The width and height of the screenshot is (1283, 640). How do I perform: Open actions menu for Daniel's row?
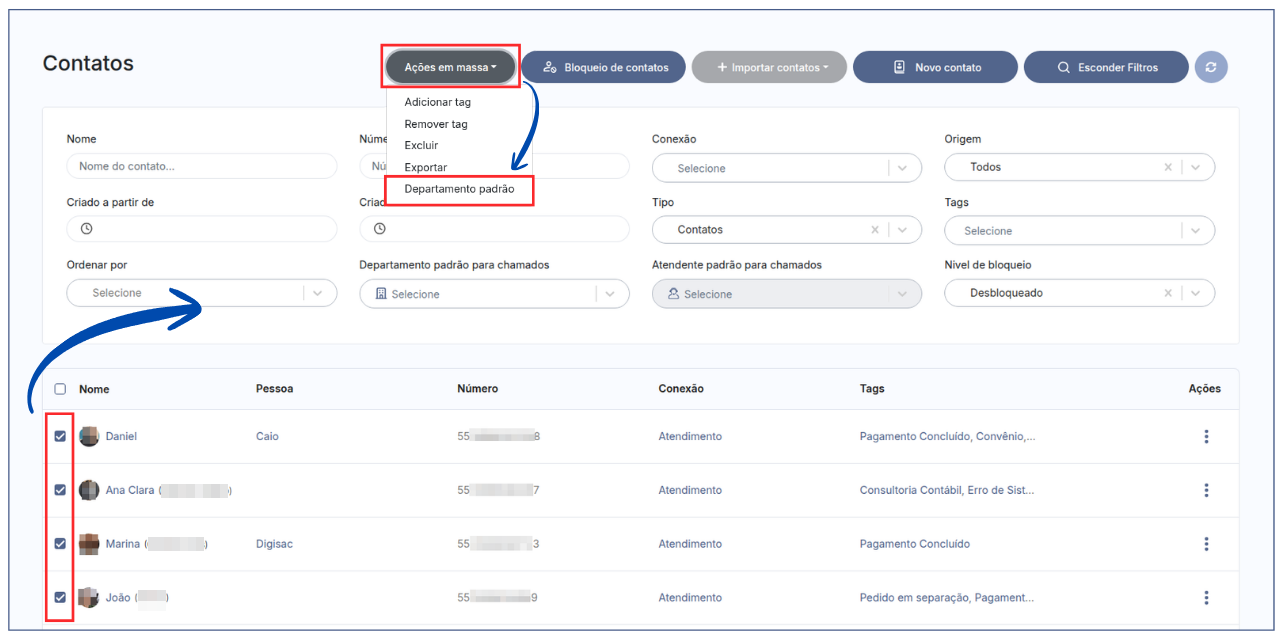[1206, 436]
